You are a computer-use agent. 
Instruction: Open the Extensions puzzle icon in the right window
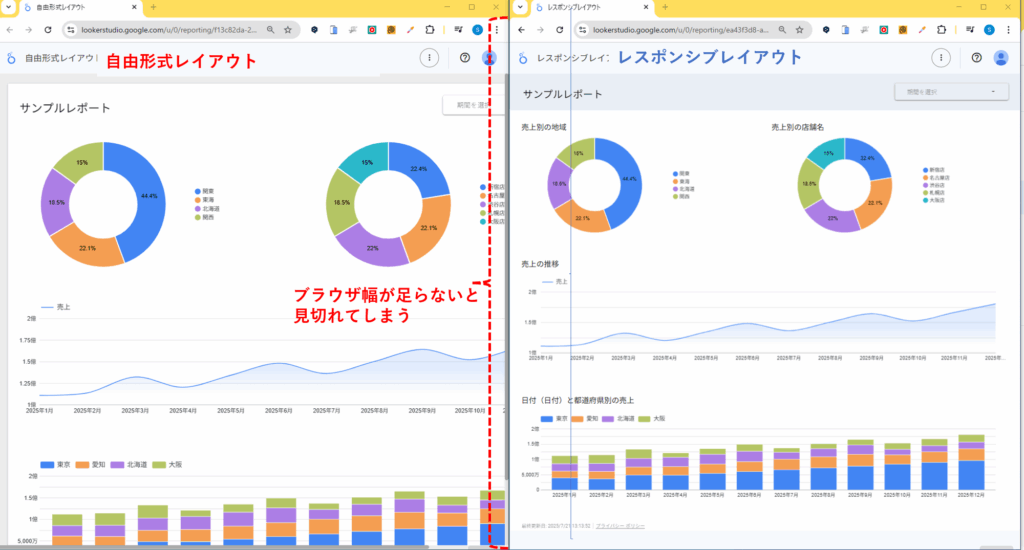(x=941, y=30)
